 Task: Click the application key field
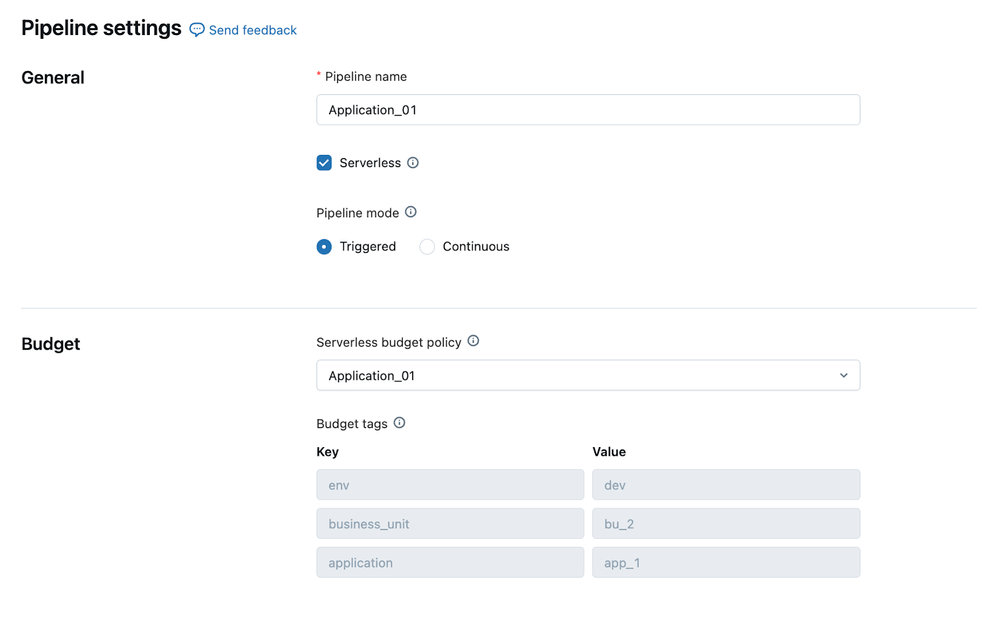tap(450, 563)
